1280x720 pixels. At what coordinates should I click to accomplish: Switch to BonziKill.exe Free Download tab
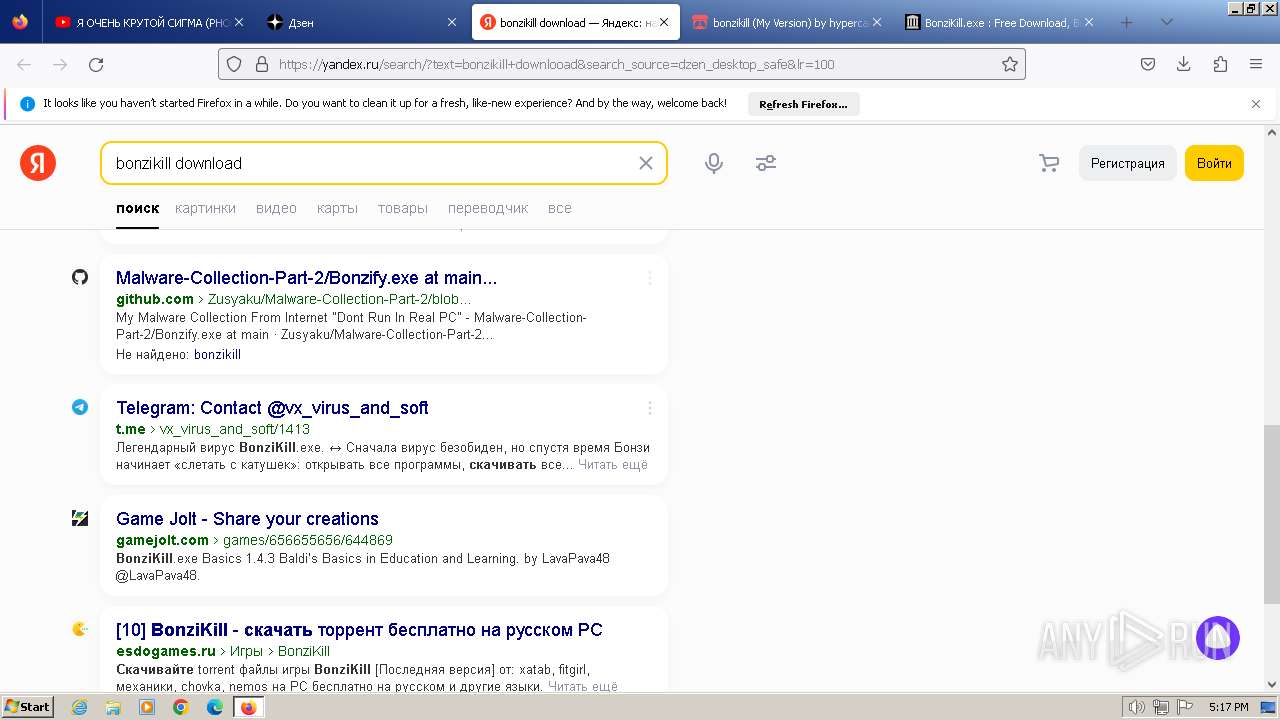[x=1000, y=22]
